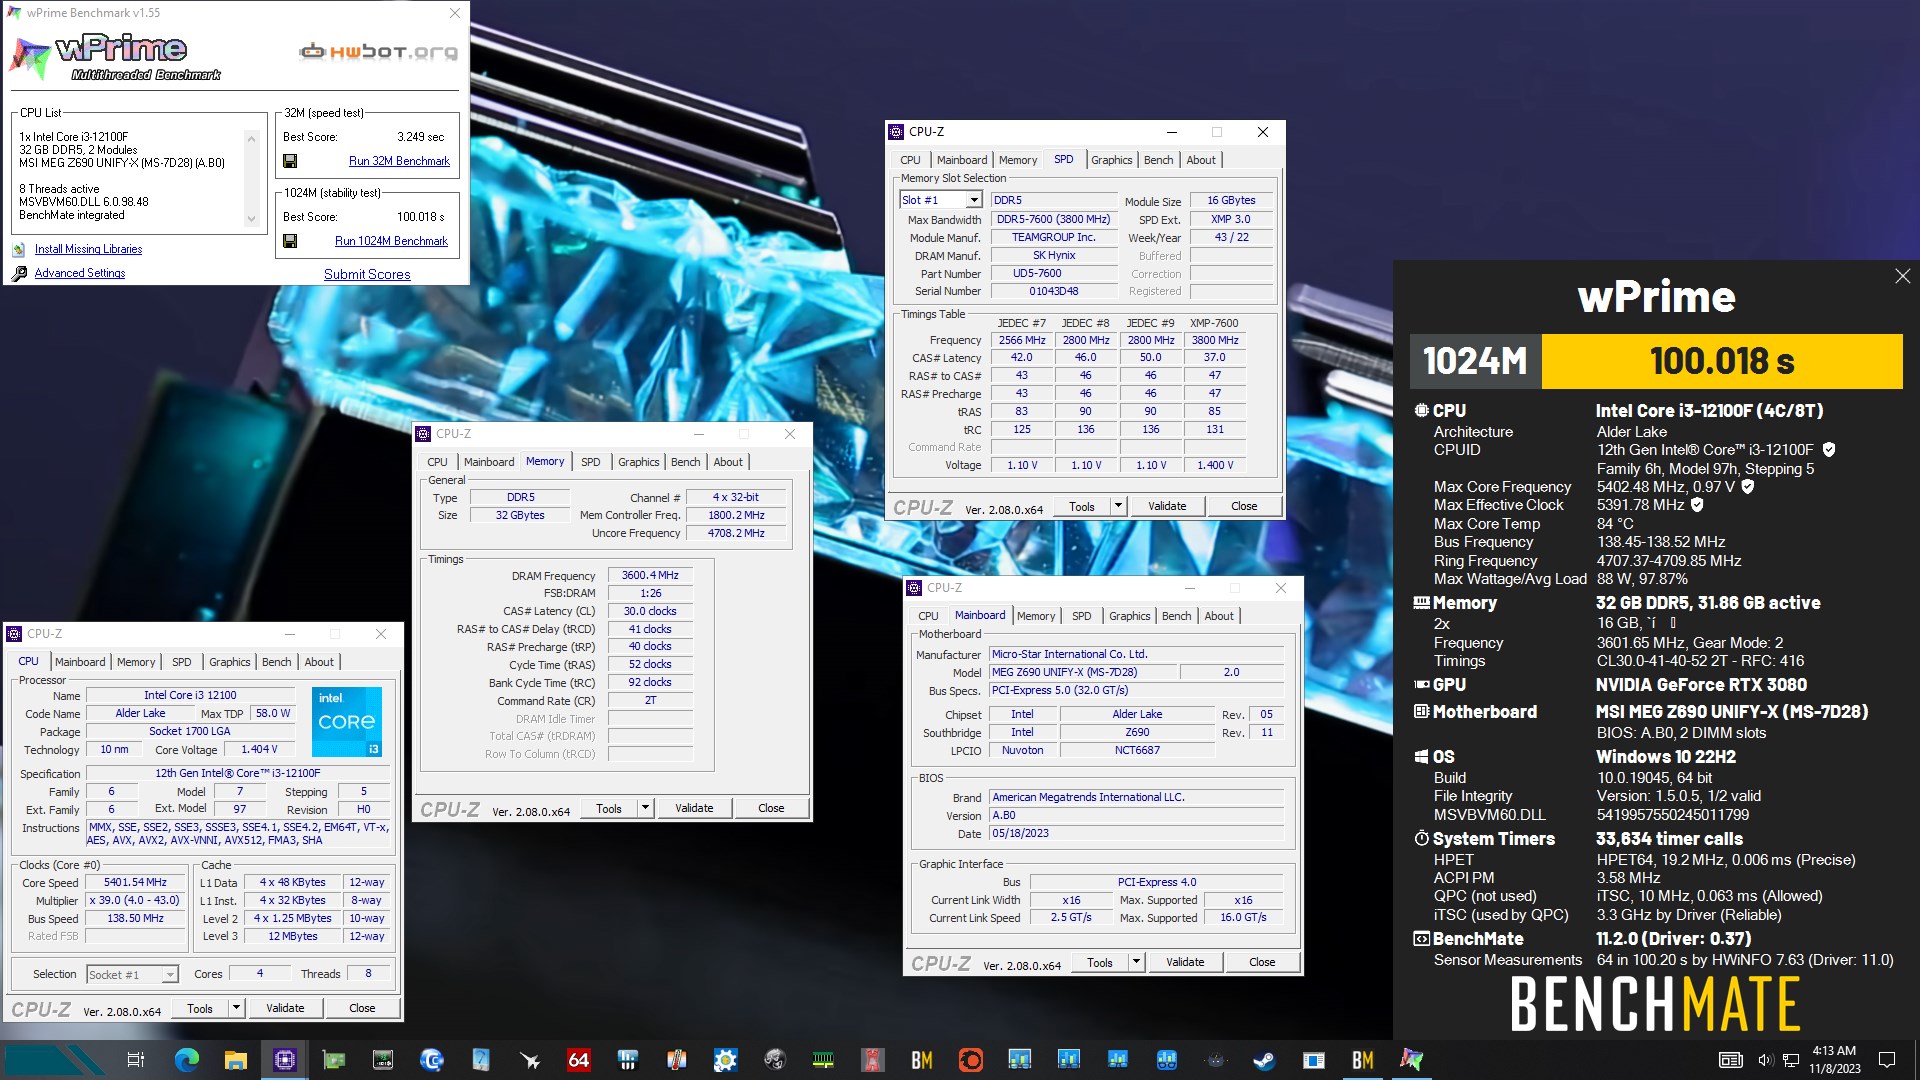Click the rightmost BM BenchMate taskbar icon
Screen dimensions: 1920x1080
pyautogui.click(x=1363, y=1060)
